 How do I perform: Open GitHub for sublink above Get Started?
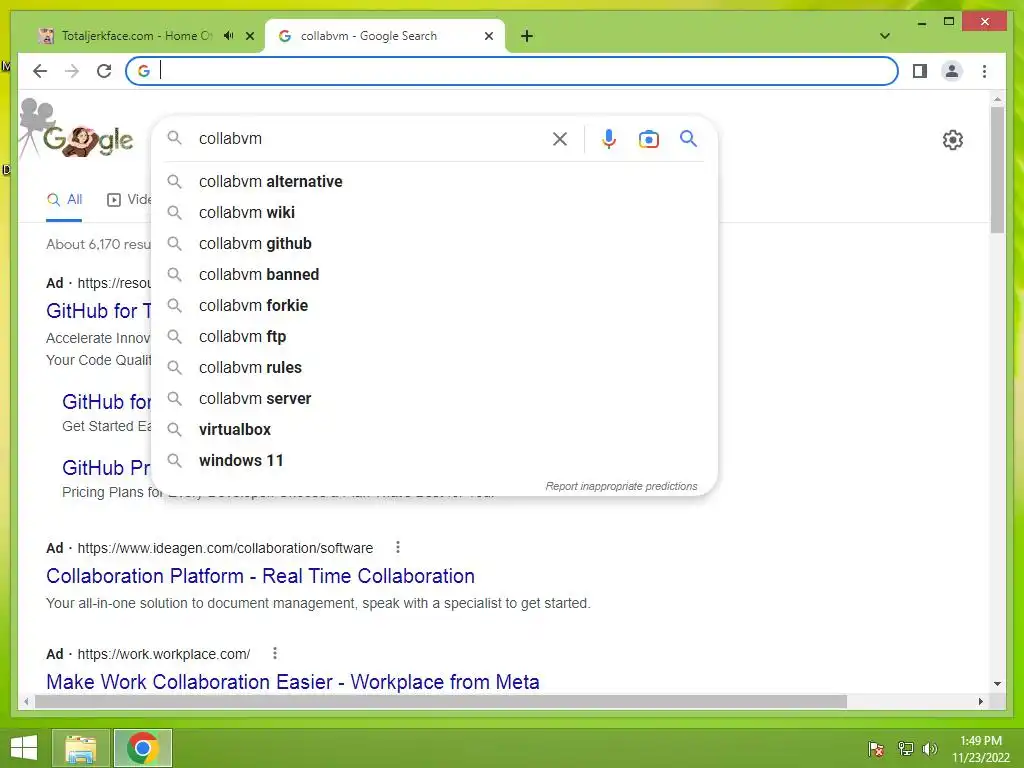[x=106, y=402]
